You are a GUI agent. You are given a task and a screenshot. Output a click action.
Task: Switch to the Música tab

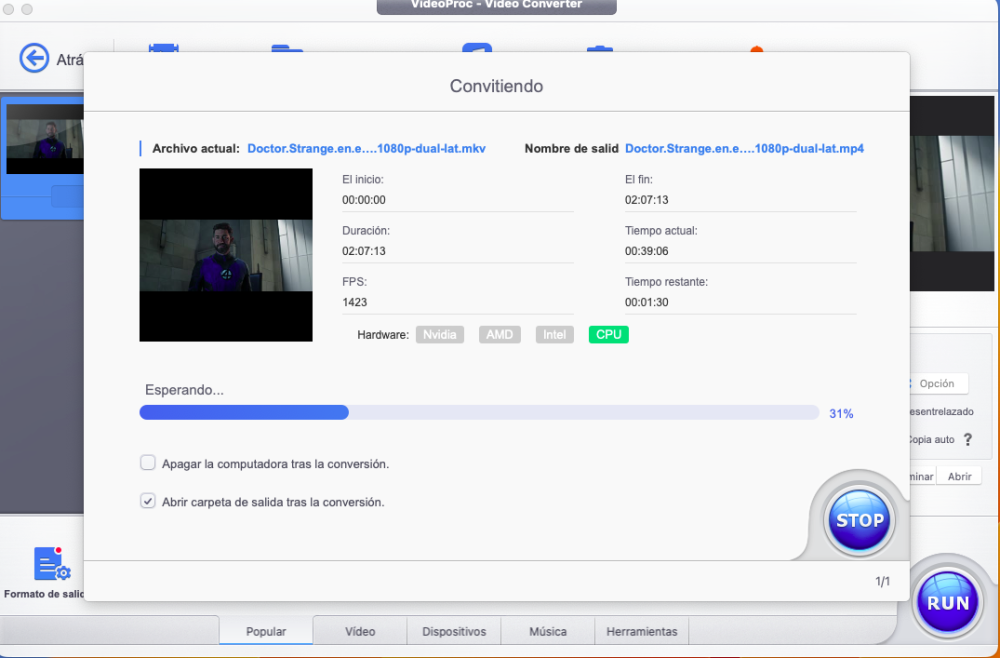click(548, 631)
